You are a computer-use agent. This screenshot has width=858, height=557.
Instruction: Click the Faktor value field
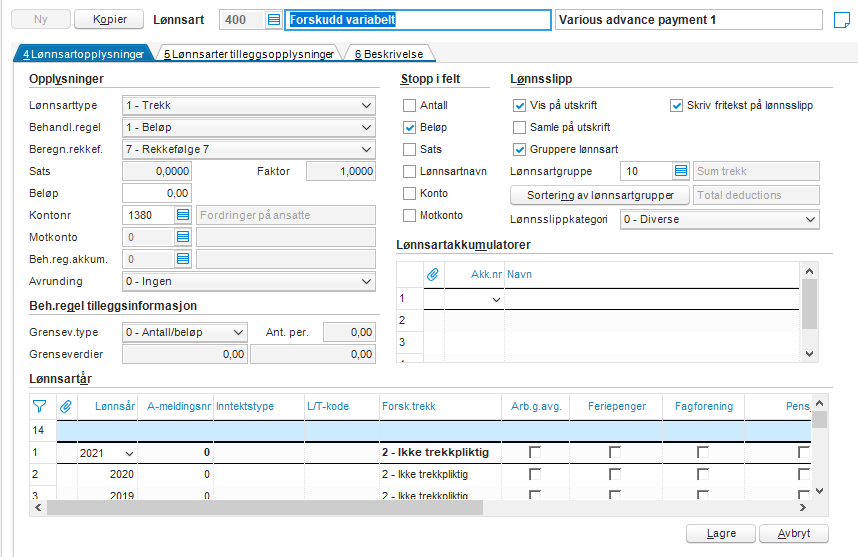pos(340,171)
